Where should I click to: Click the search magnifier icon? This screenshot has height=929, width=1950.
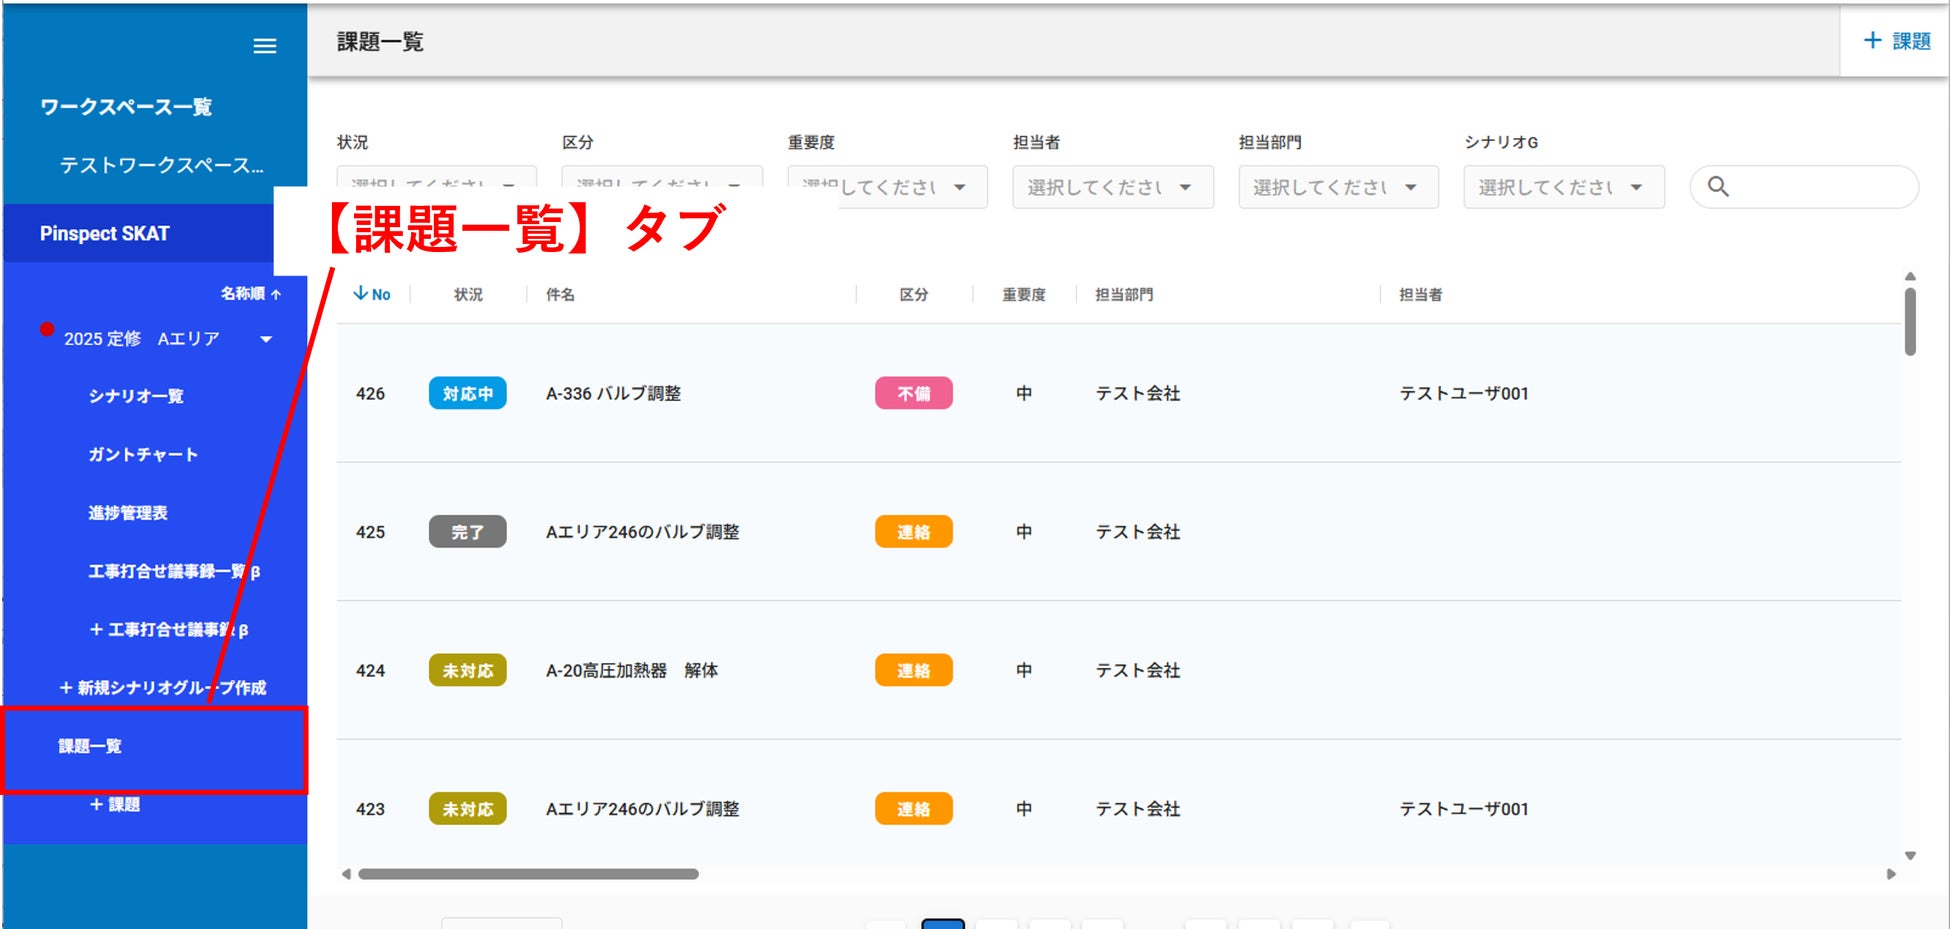[x=1718, y=187]
